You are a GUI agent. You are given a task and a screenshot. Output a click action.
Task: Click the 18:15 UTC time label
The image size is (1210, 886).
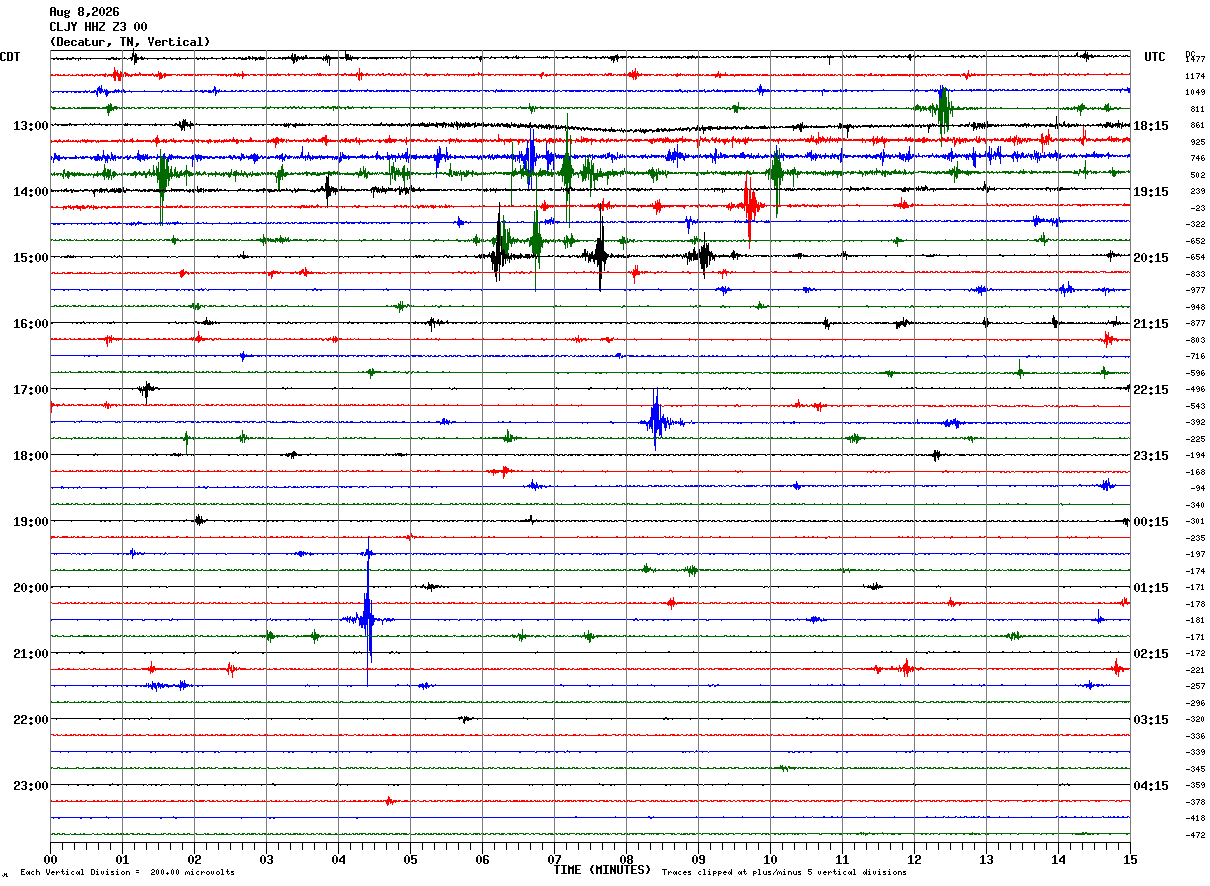point(1151,126)
